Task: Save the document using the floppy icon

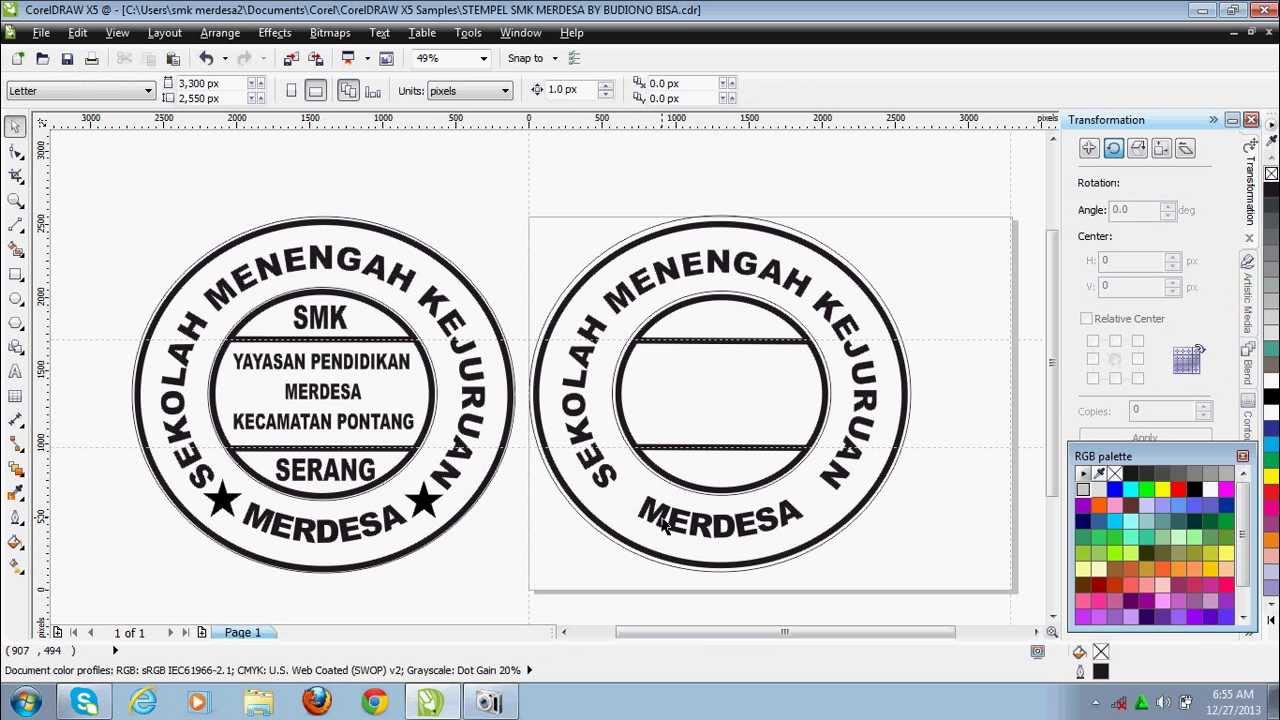Action: [x=67, y=58]
